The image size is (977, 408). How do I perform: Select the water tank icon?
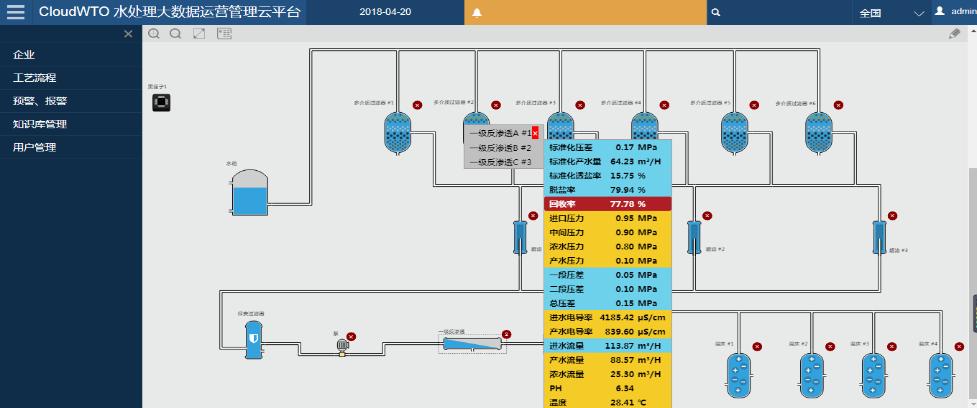click(x=249, y=192)
